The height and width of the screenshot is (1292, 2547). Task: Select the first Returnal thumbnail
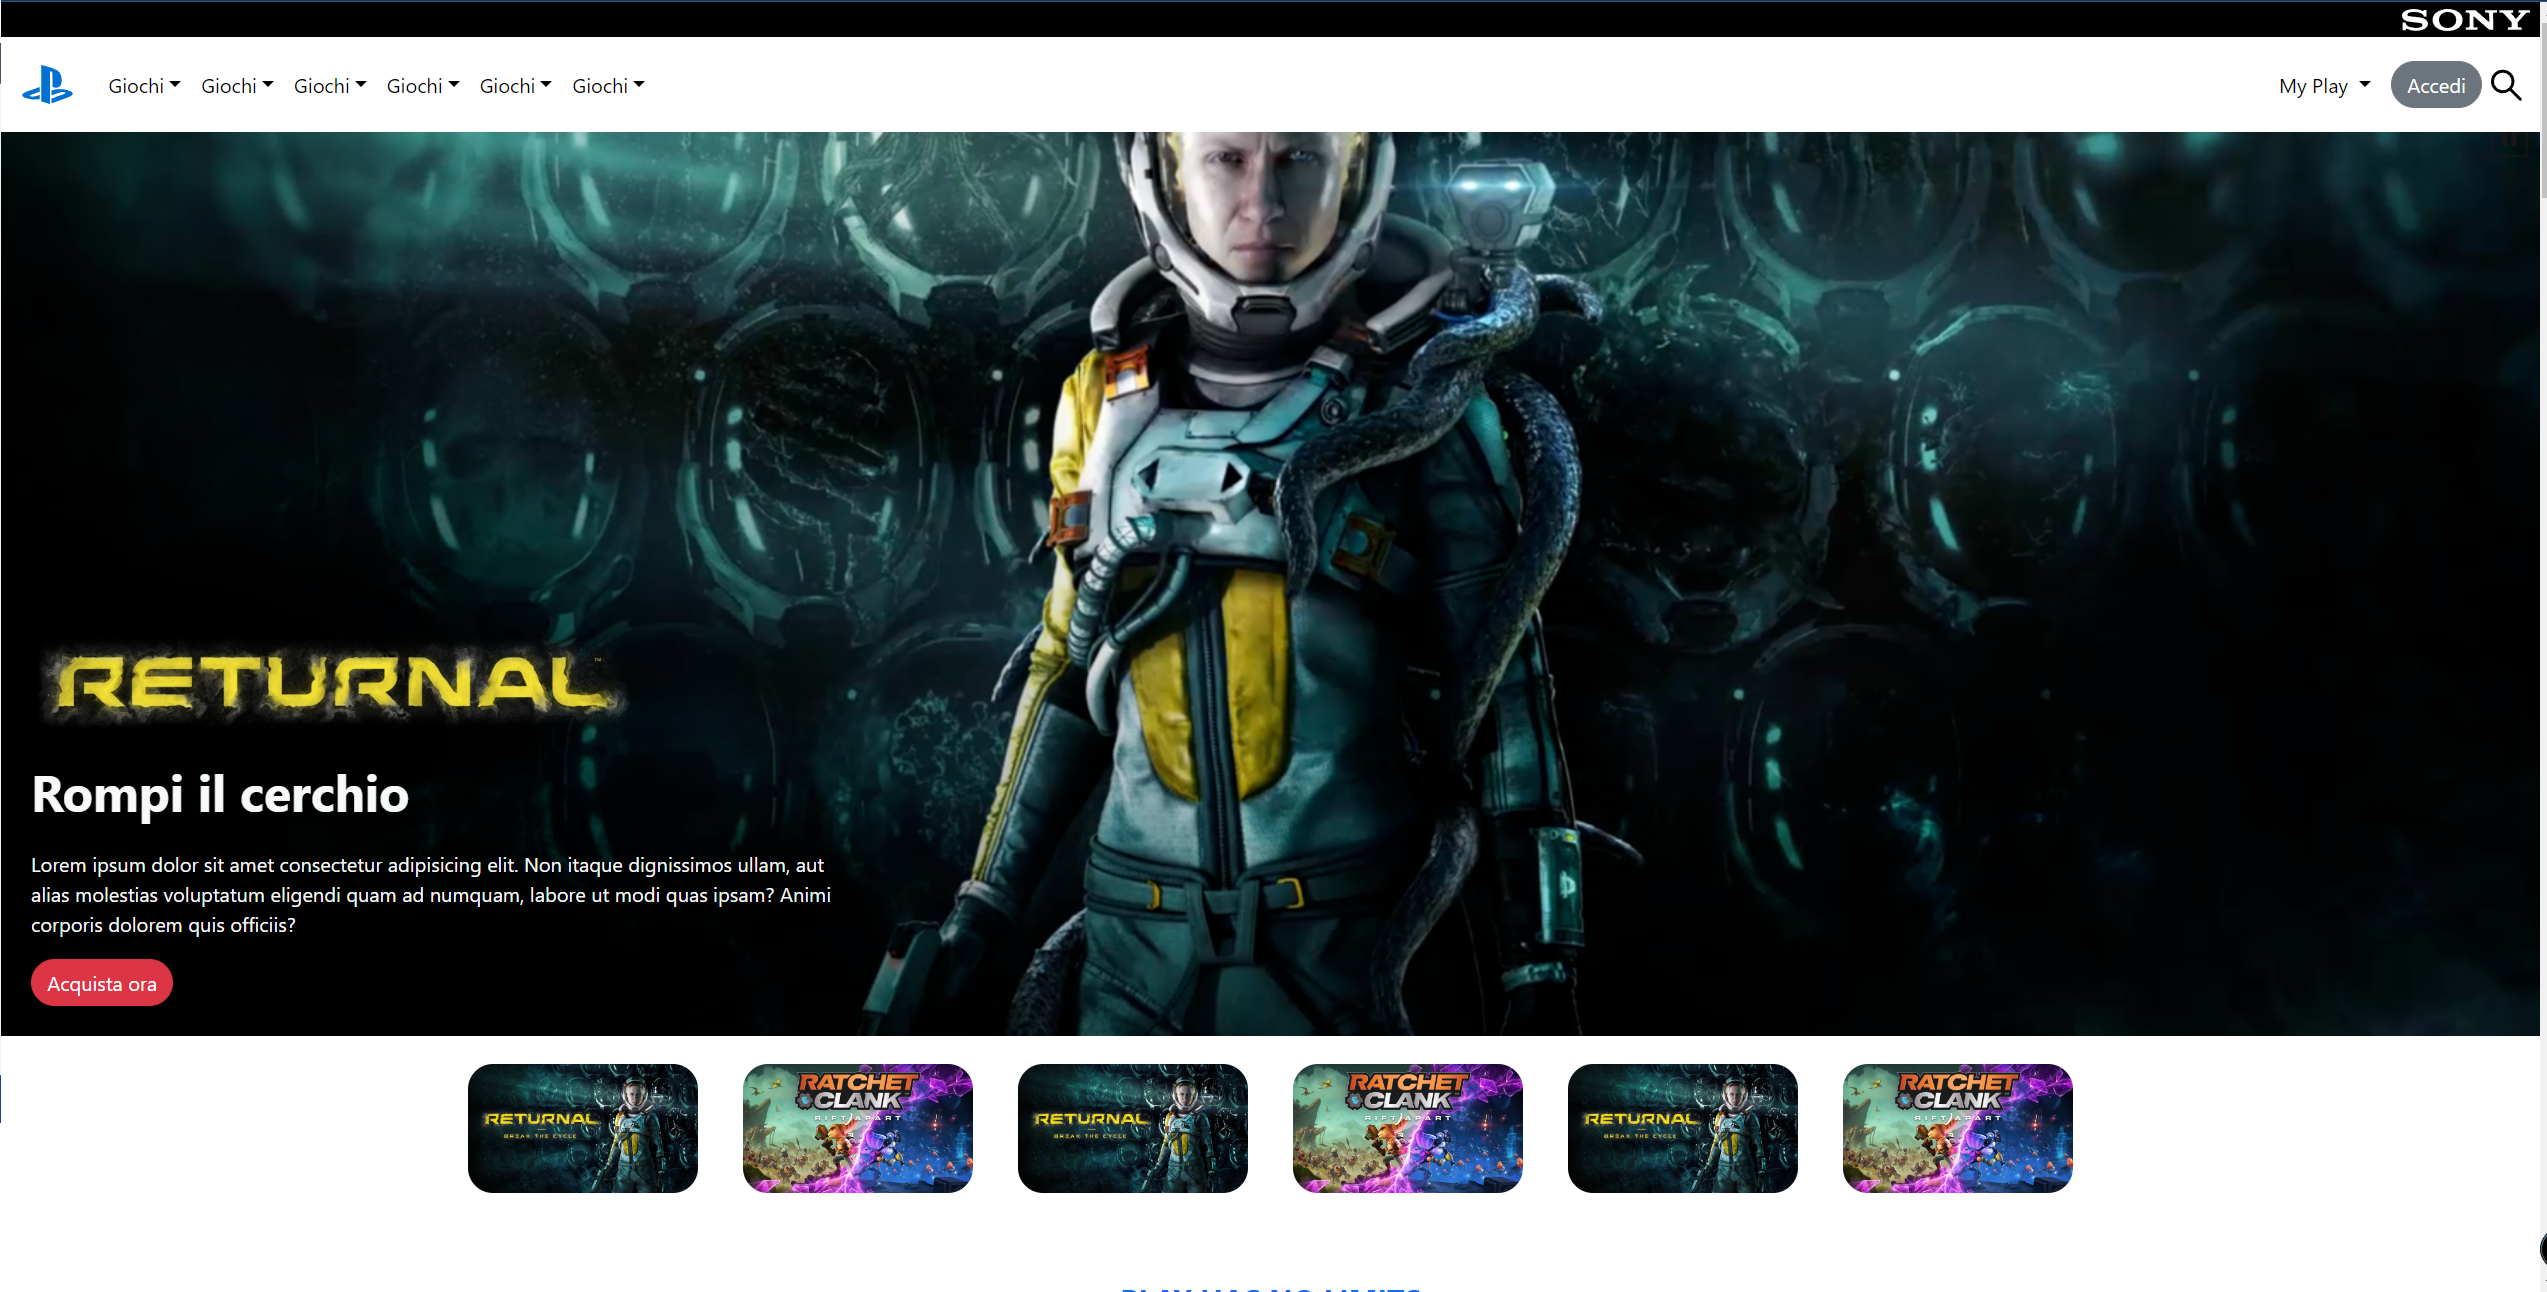(583, 1127)
